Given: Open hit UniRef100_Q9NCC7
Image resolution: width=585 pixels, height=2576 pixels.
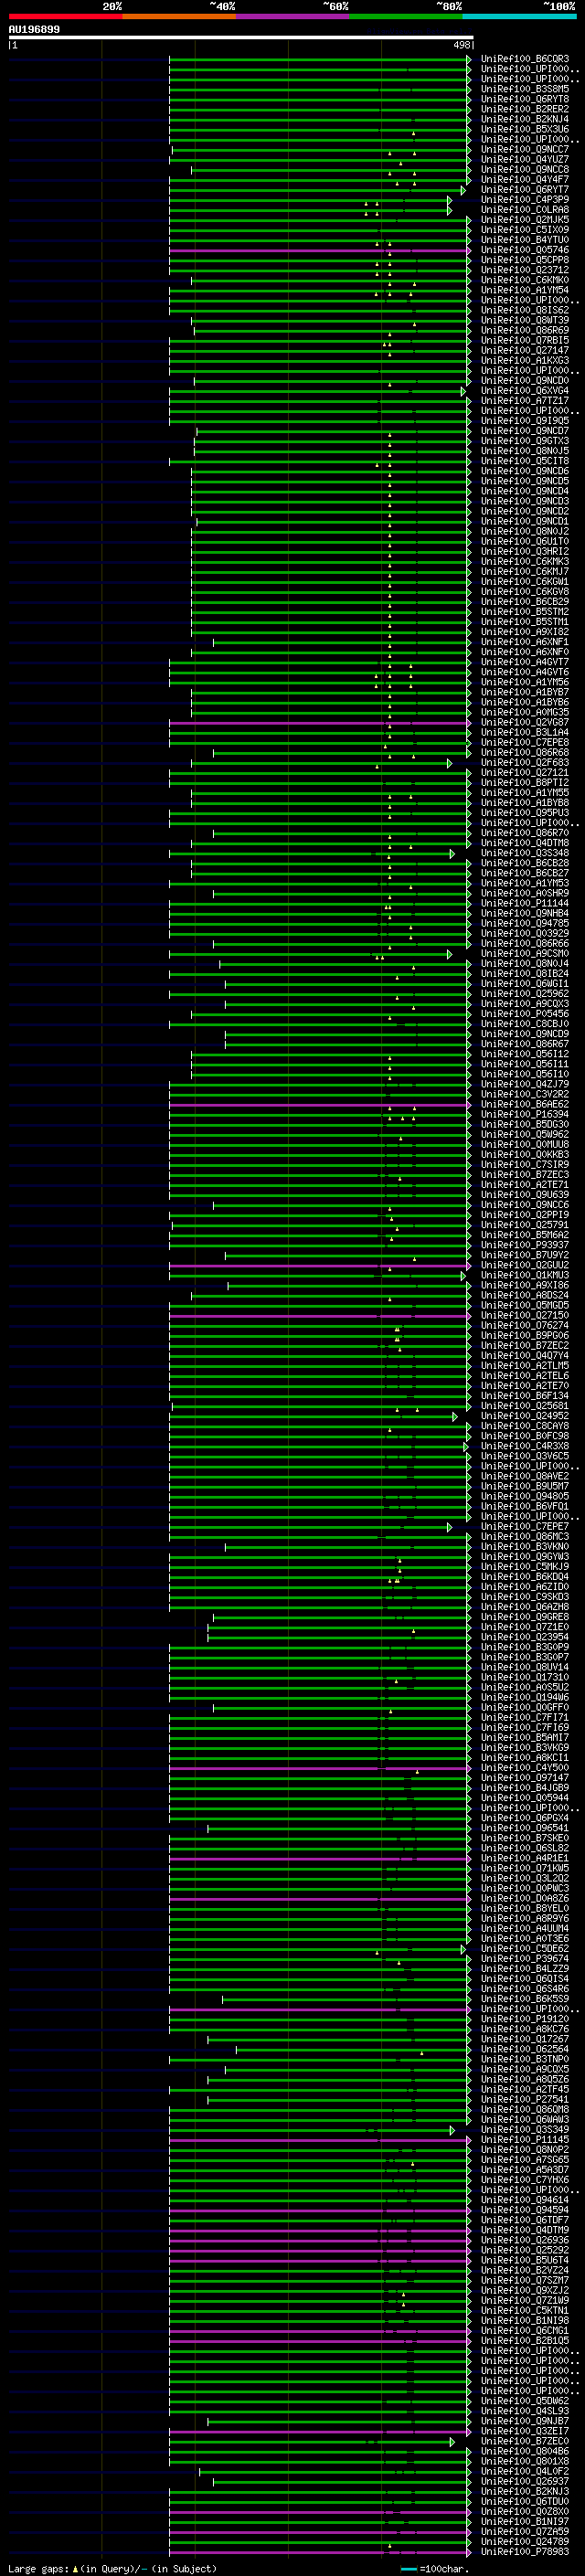Looking at the screenshot, I should [524, 150].
